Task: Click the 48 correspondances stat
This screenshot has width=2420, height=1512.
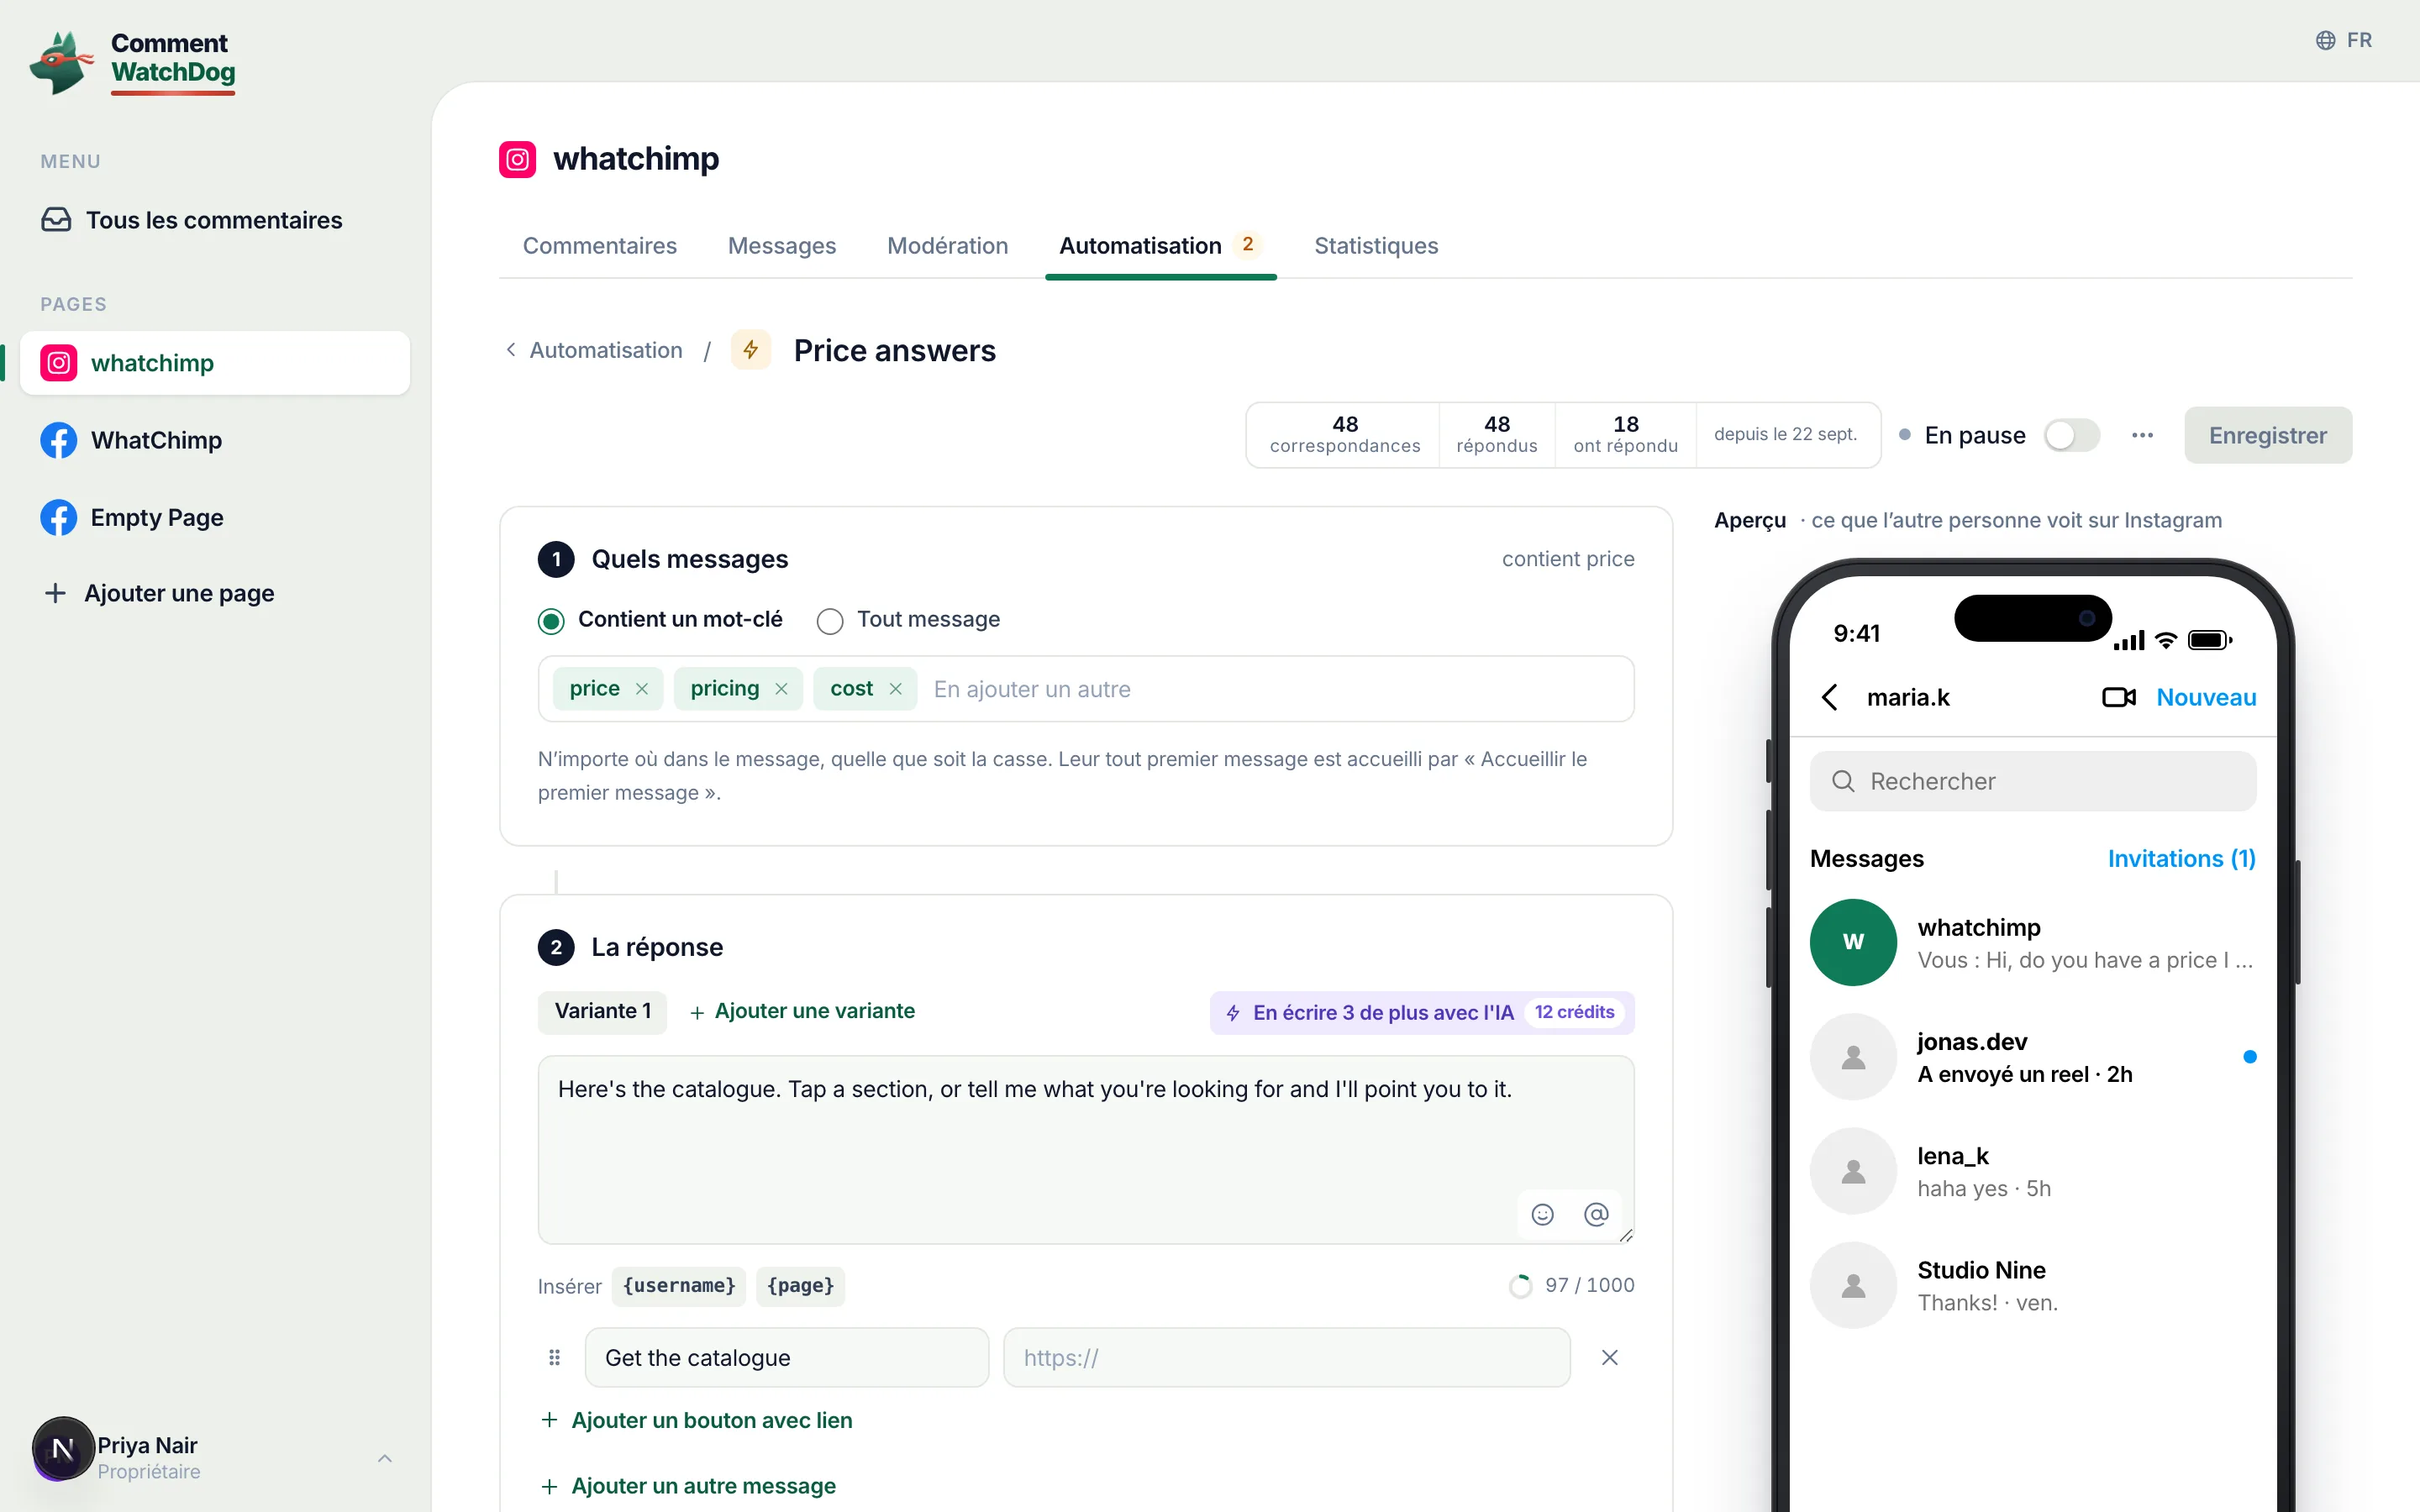Action: tap(1344, 435)
